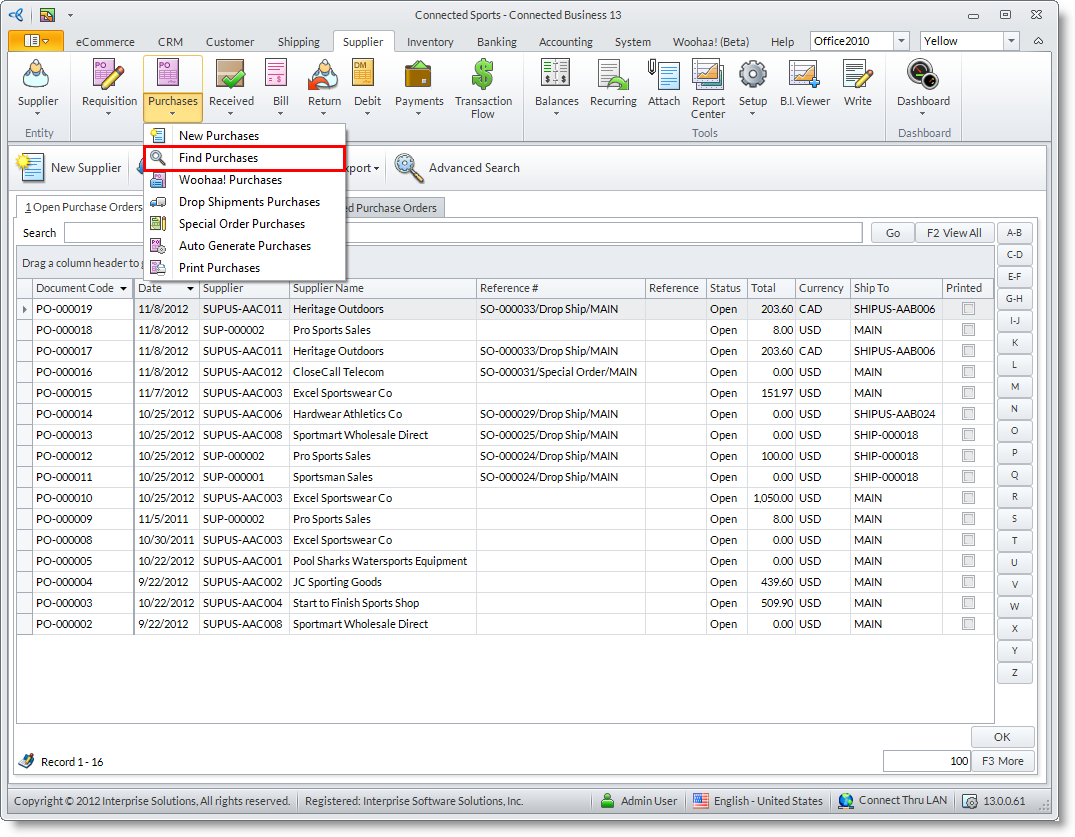
Task: Switch to the Inventory ribbon tab
Action: click(430, 42)
